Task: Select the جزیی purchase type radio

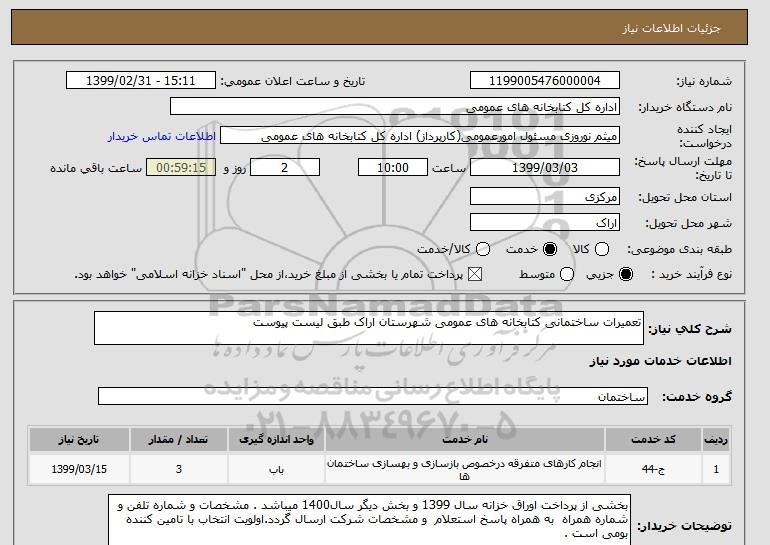Action: click(626, 274)
